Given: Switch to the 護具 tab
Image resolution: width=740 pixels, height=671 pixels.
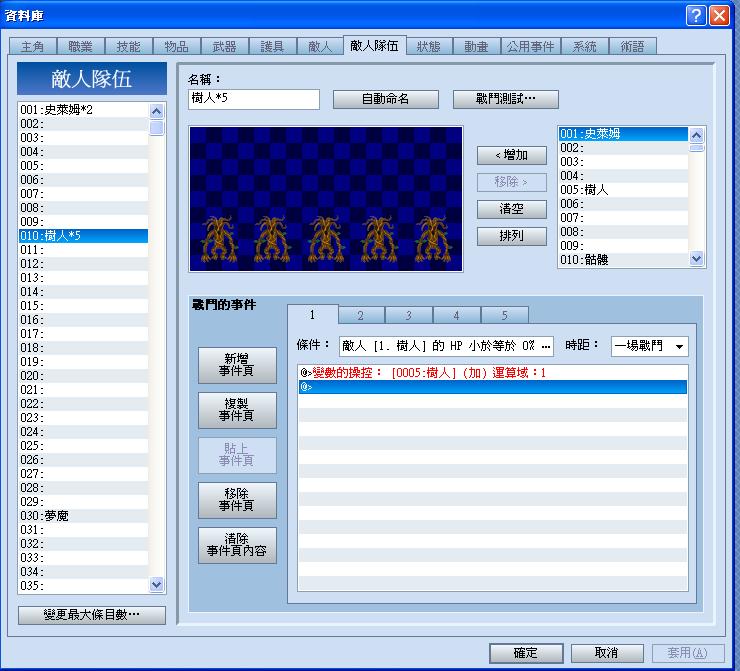Looking at the screenshot, I should coord(272,46).
